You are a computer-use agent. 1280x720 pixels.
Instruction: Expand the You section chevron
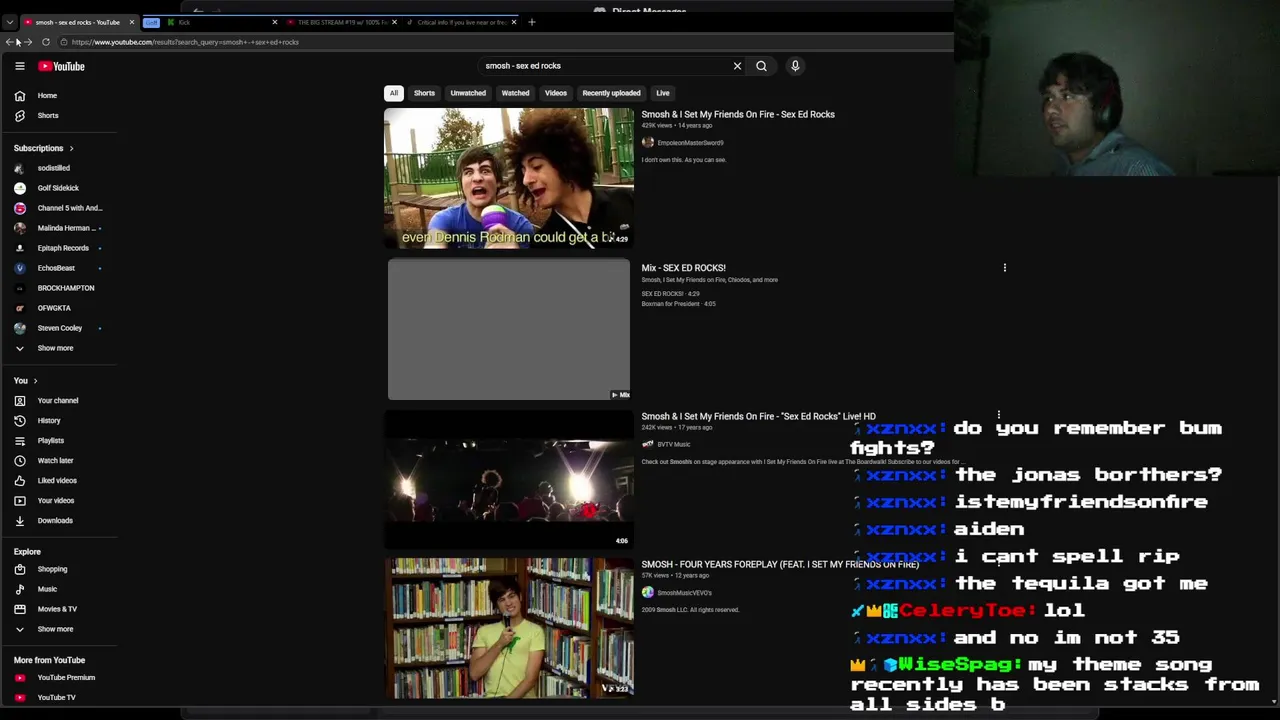click(35, 381)
